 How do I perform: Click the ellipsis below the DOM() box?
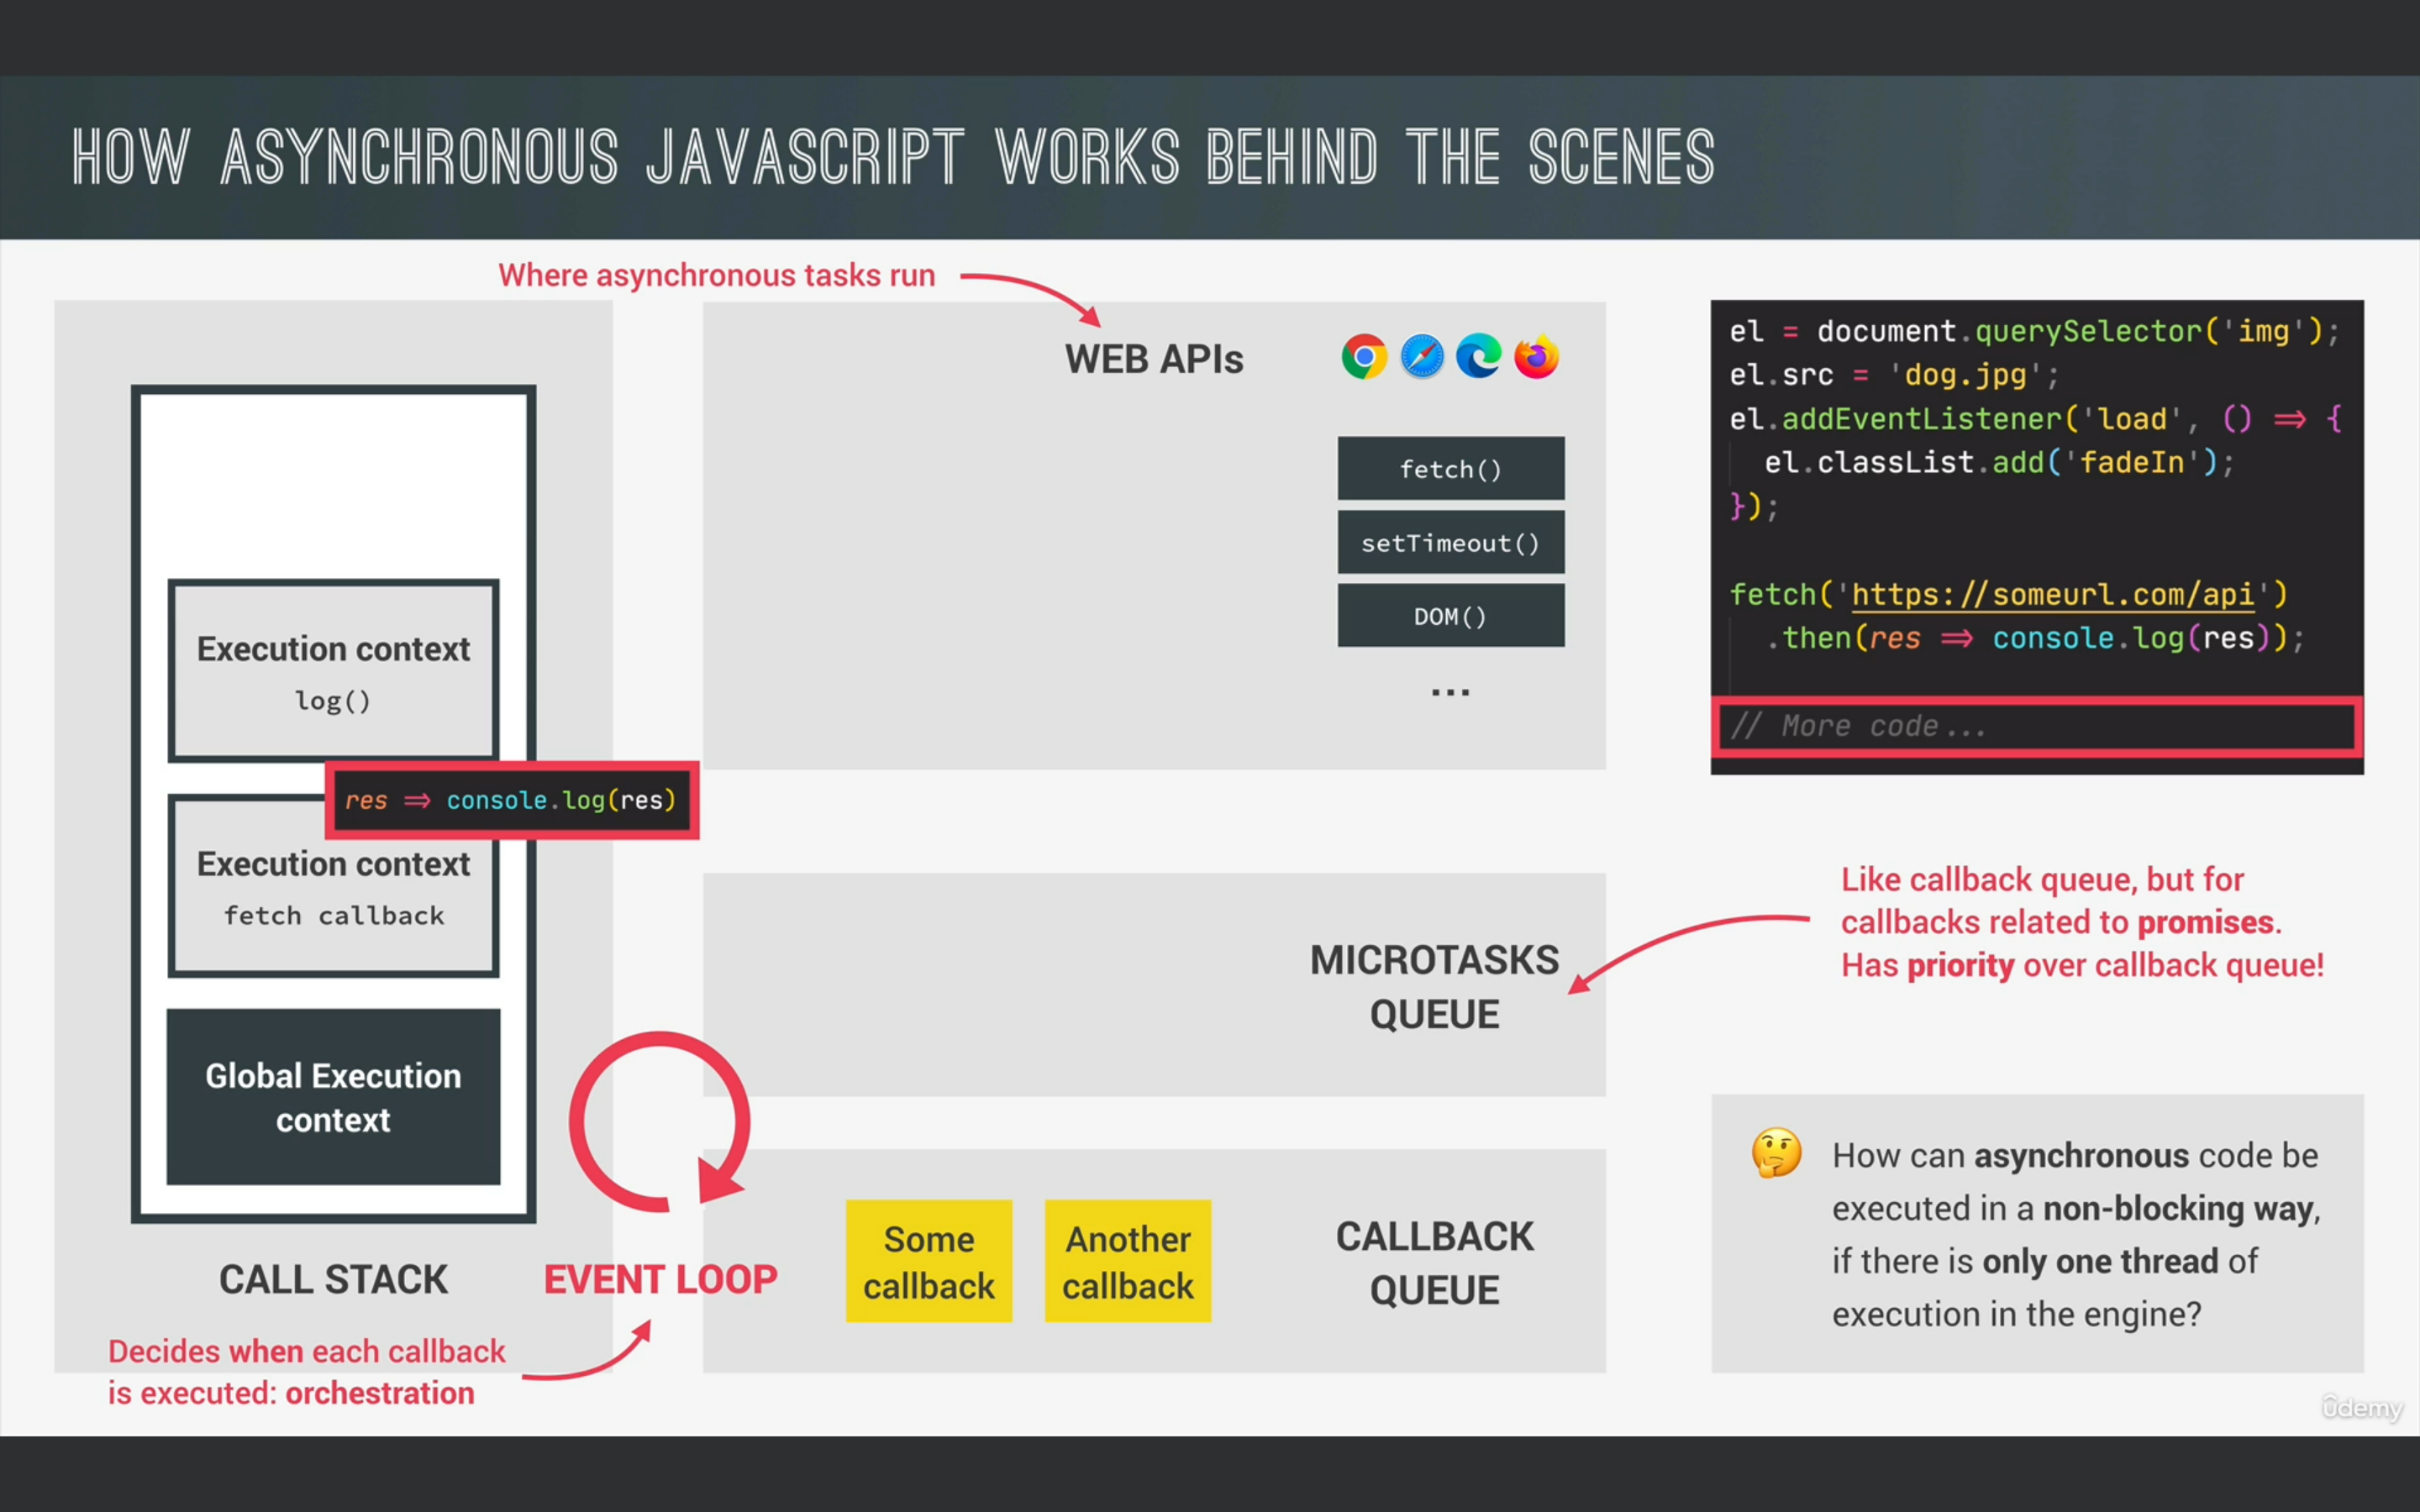tap(1450, 692)
